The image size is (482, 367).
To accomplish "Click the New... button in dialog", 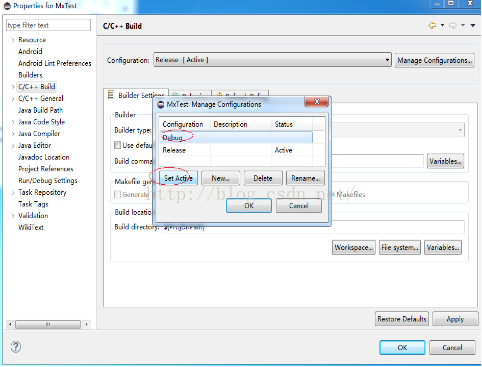I will tap(220, 178).
